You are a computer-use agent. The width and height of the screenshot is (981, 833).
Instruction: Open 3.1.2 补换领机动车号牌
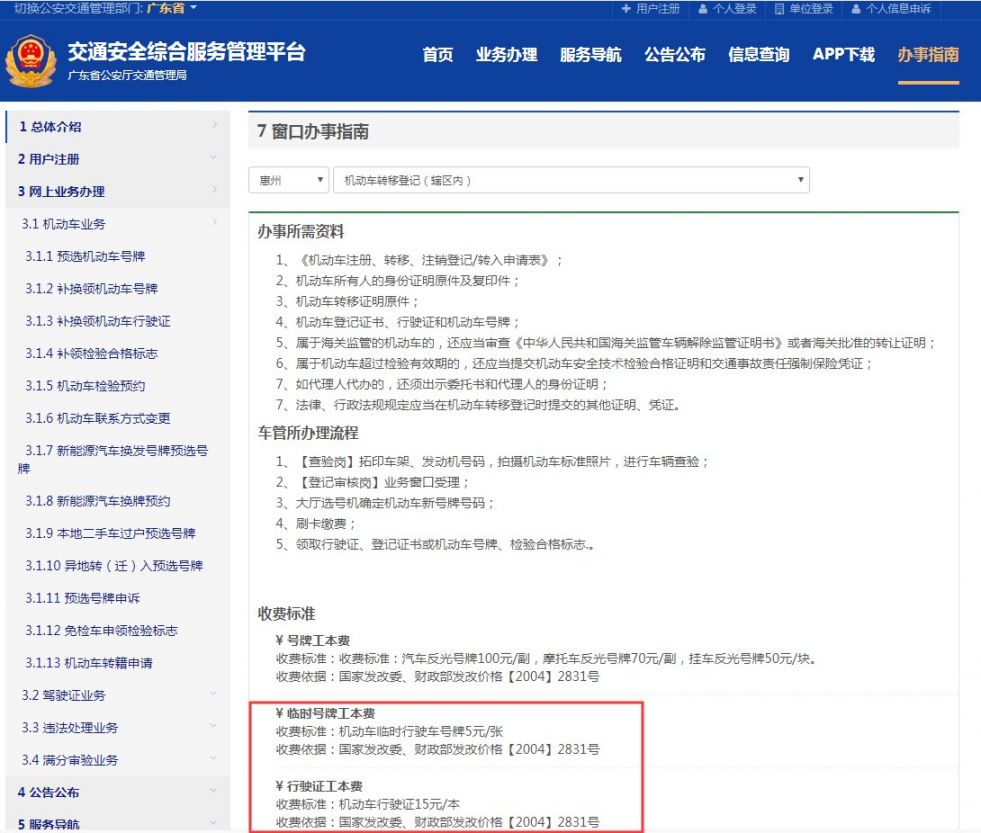91,289
